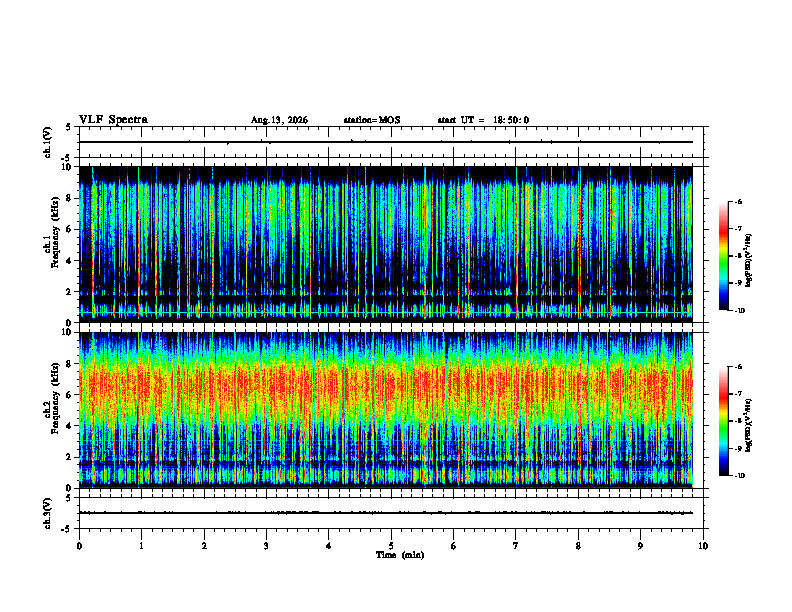Click the 'station=MOS' header label

pyautogui.click(x=372, y=120)
